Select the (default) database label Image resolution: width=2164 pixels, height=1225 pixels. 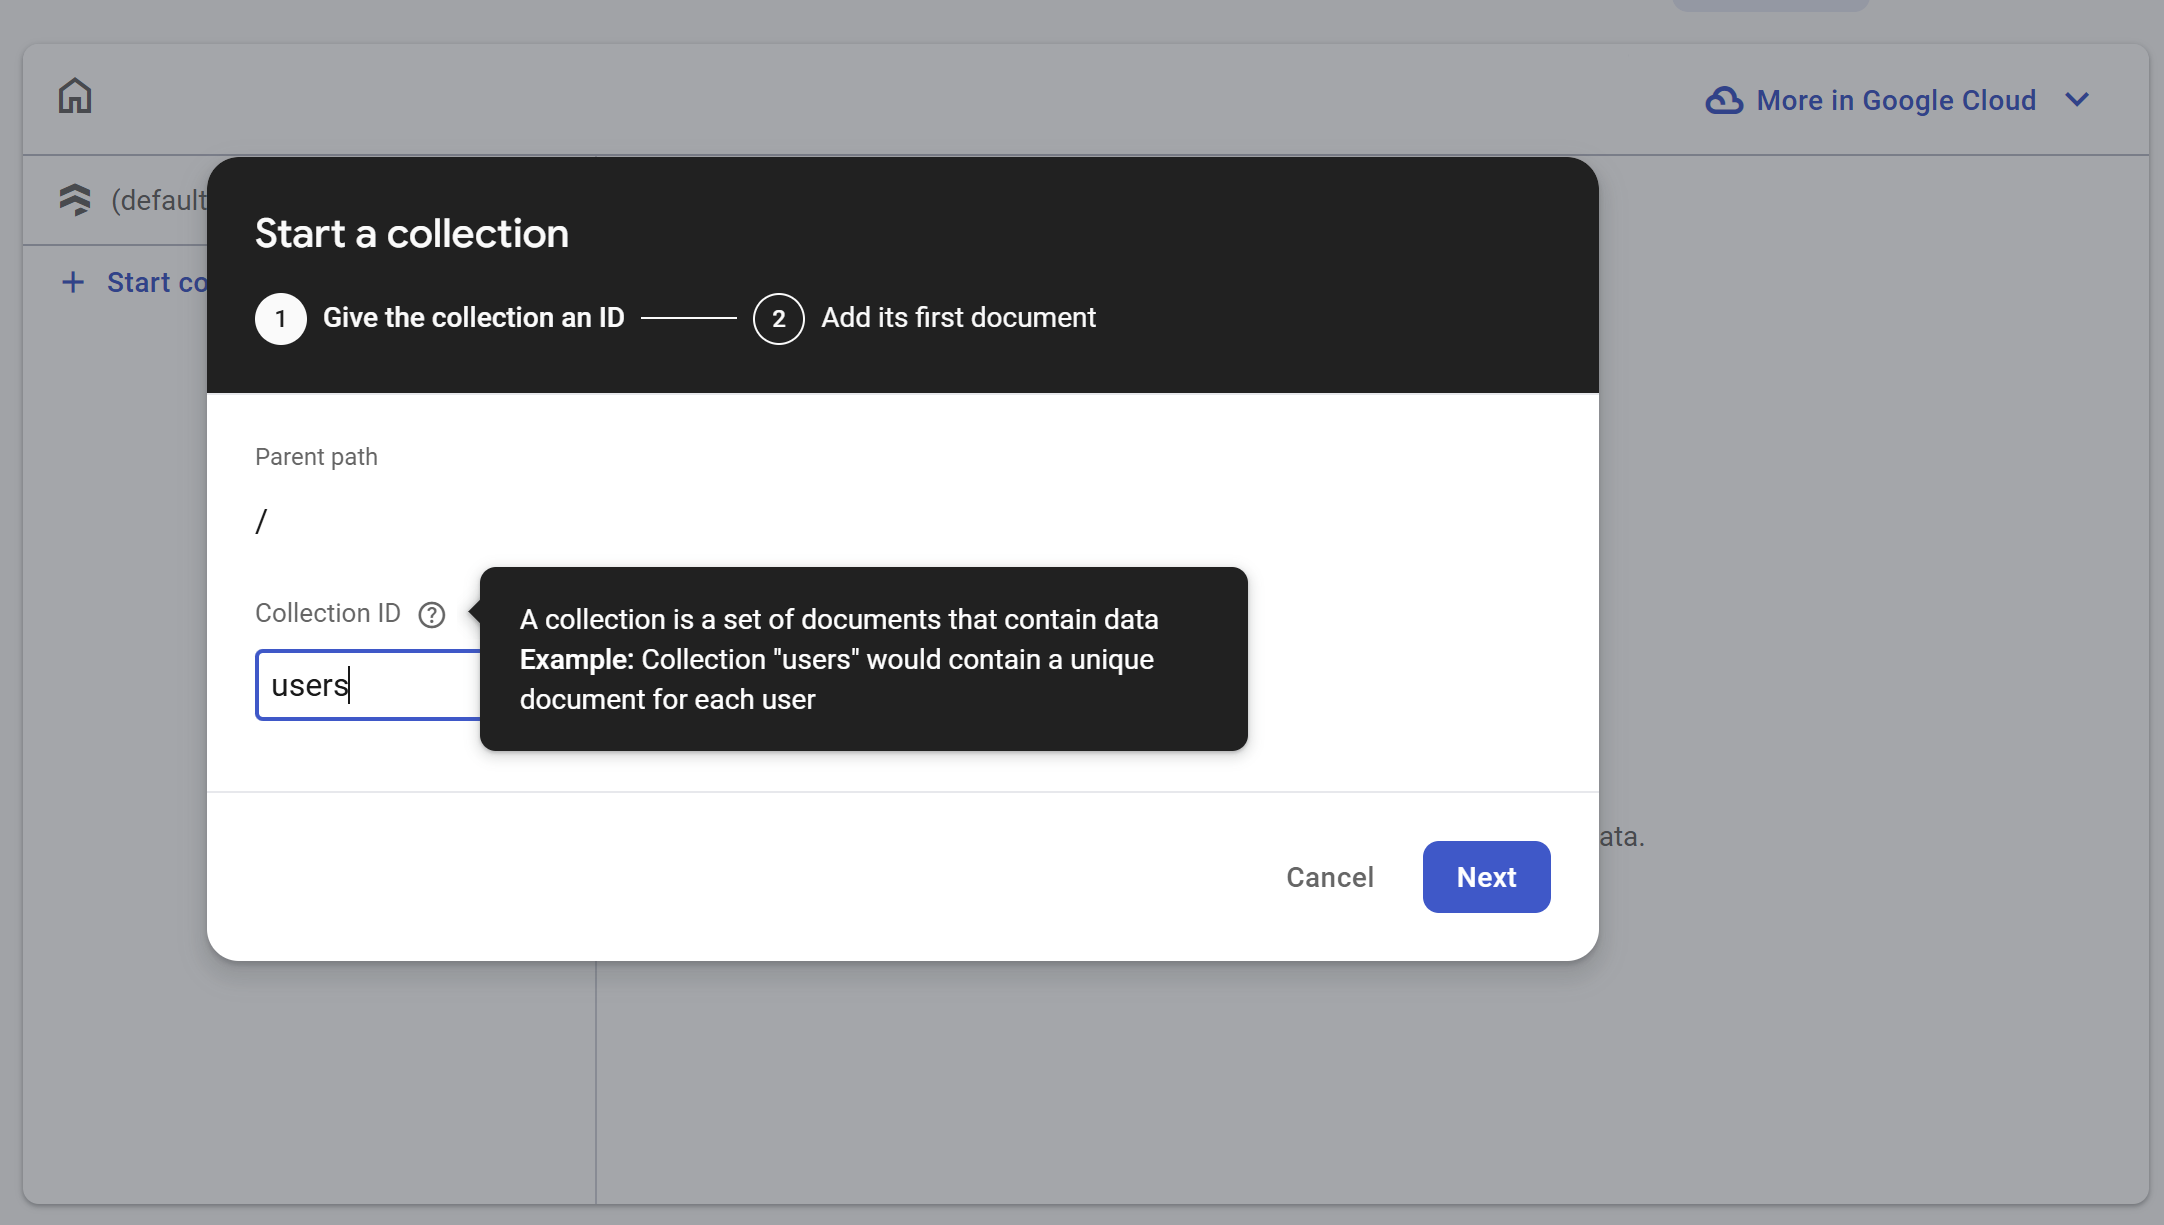coord(159,200)
